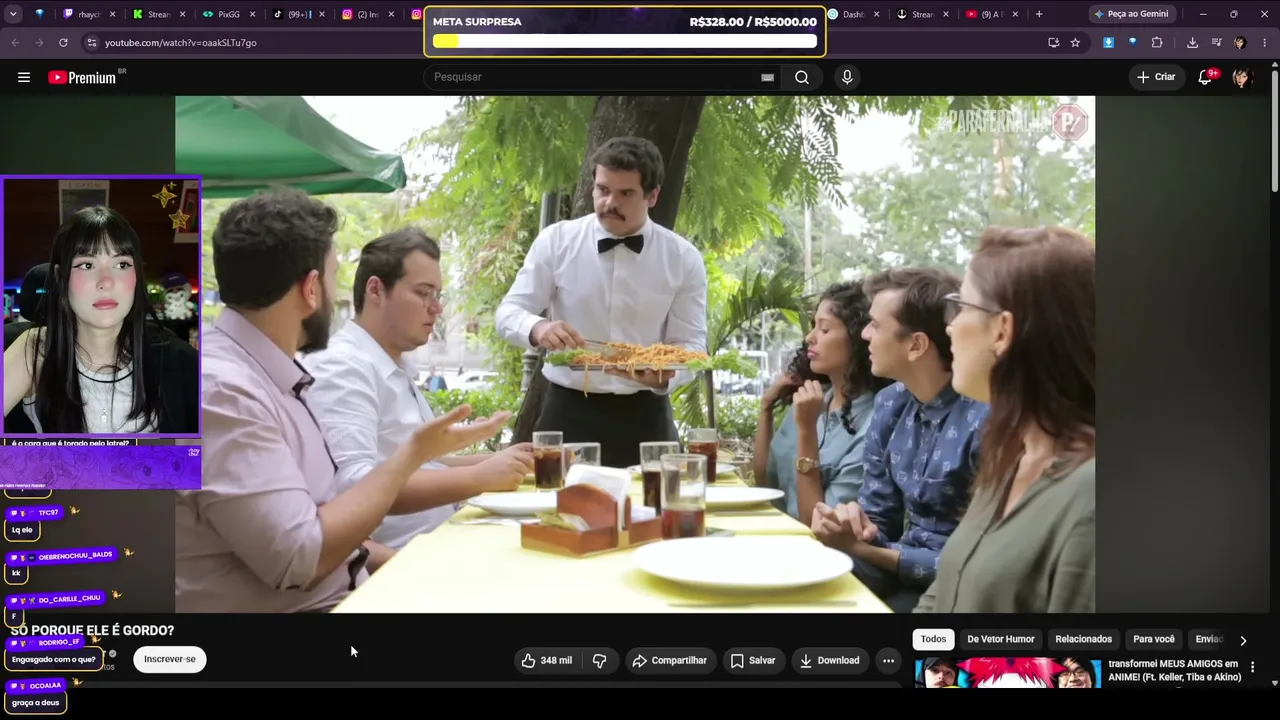Viewport: 1280px width, 720px height.
Task: Switch to the Twitch rhayc tab
Action: [x=90, y=14]
